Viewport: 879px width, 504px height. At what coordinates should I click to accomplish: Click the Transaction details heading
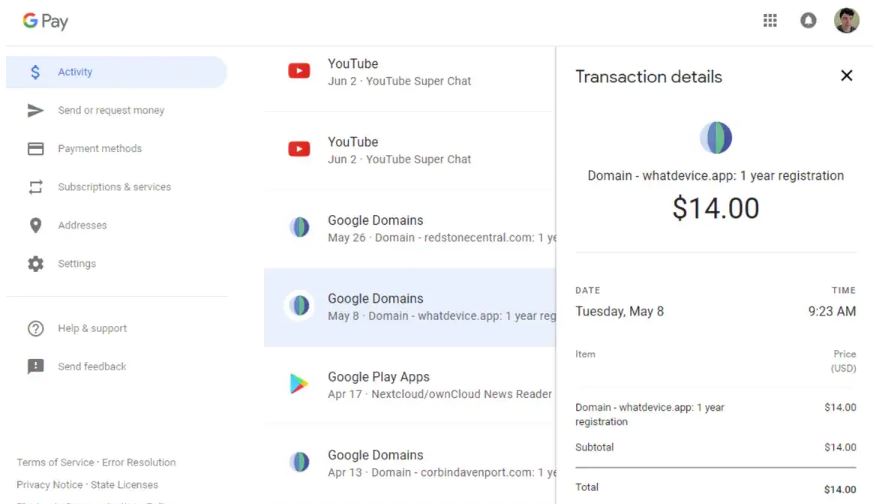click(x=649, y=77)
